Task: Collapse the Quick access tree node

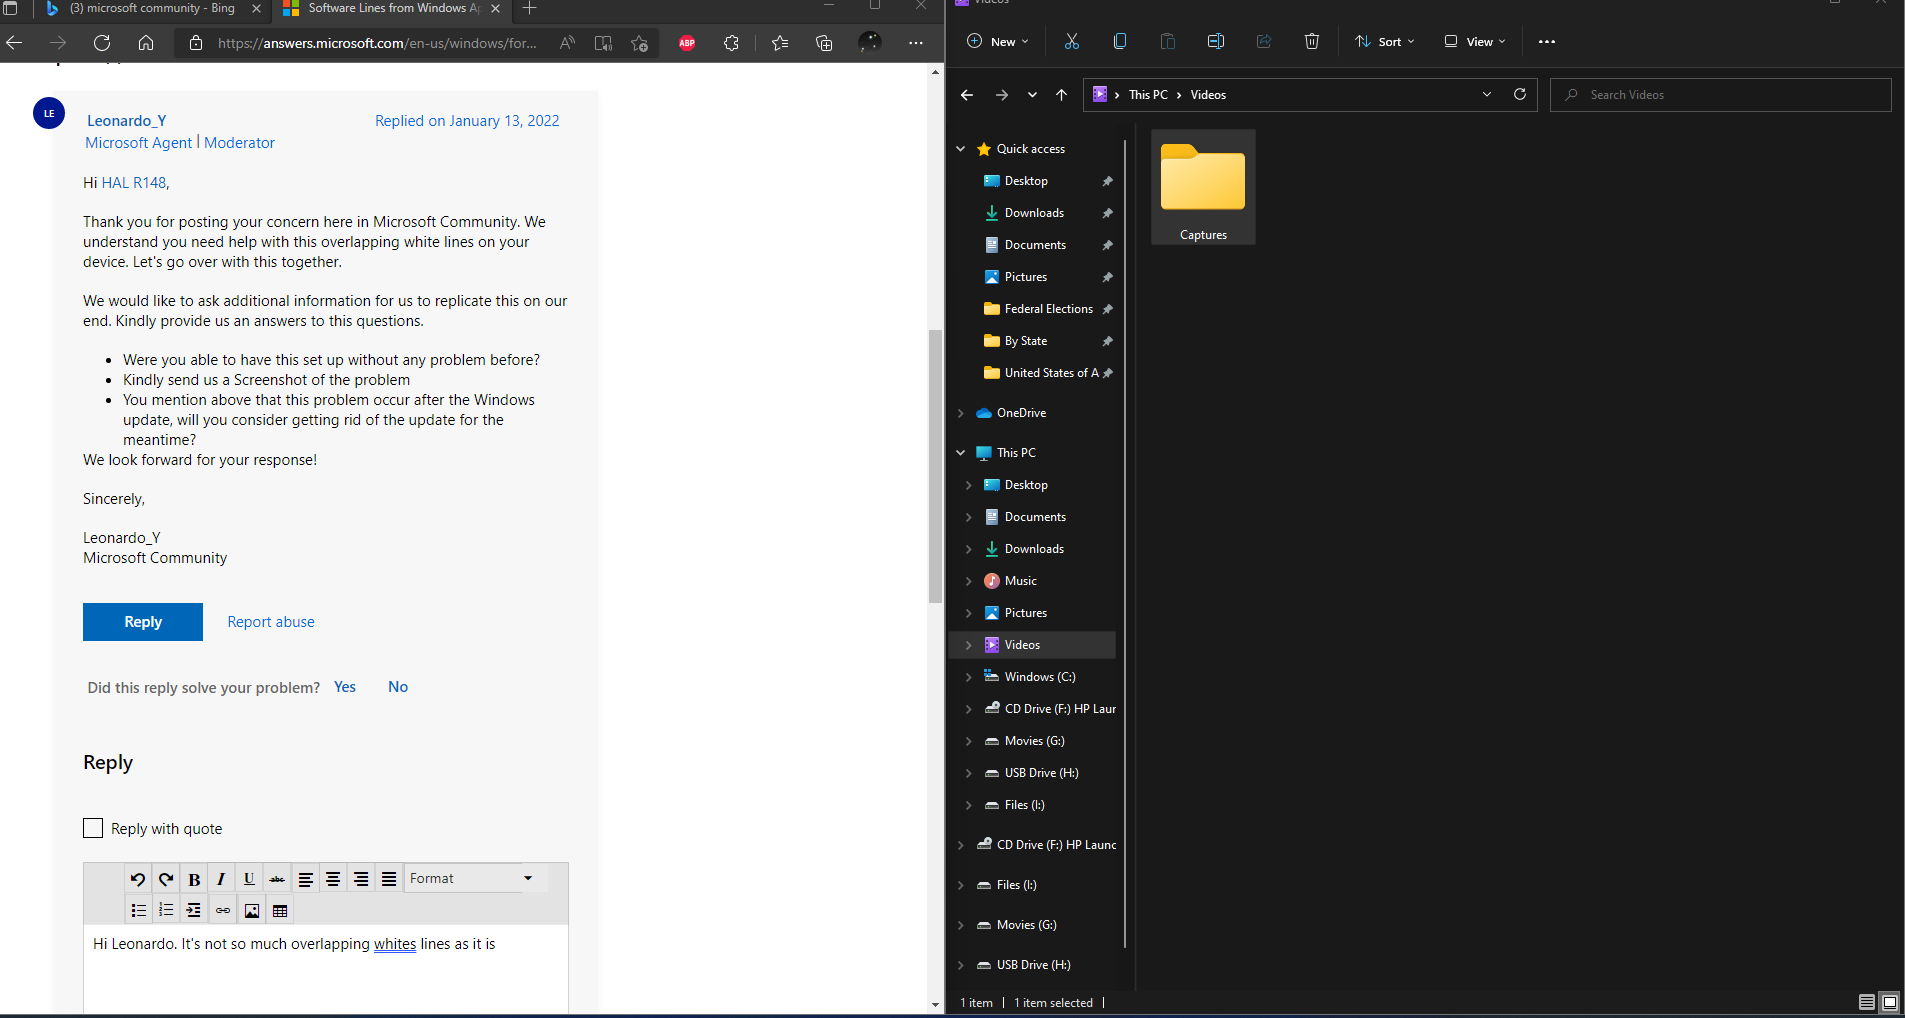Action: tap(960, 149)
